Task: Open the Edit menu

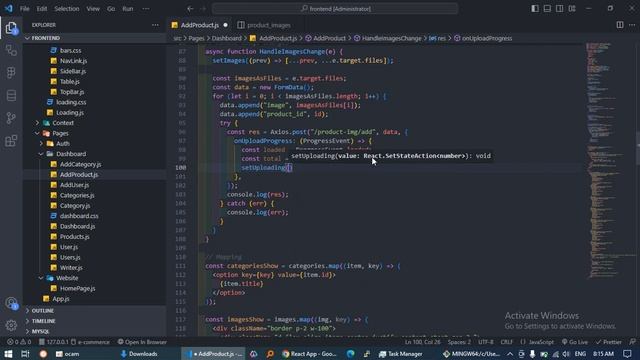Action: (x=42, y=9)
